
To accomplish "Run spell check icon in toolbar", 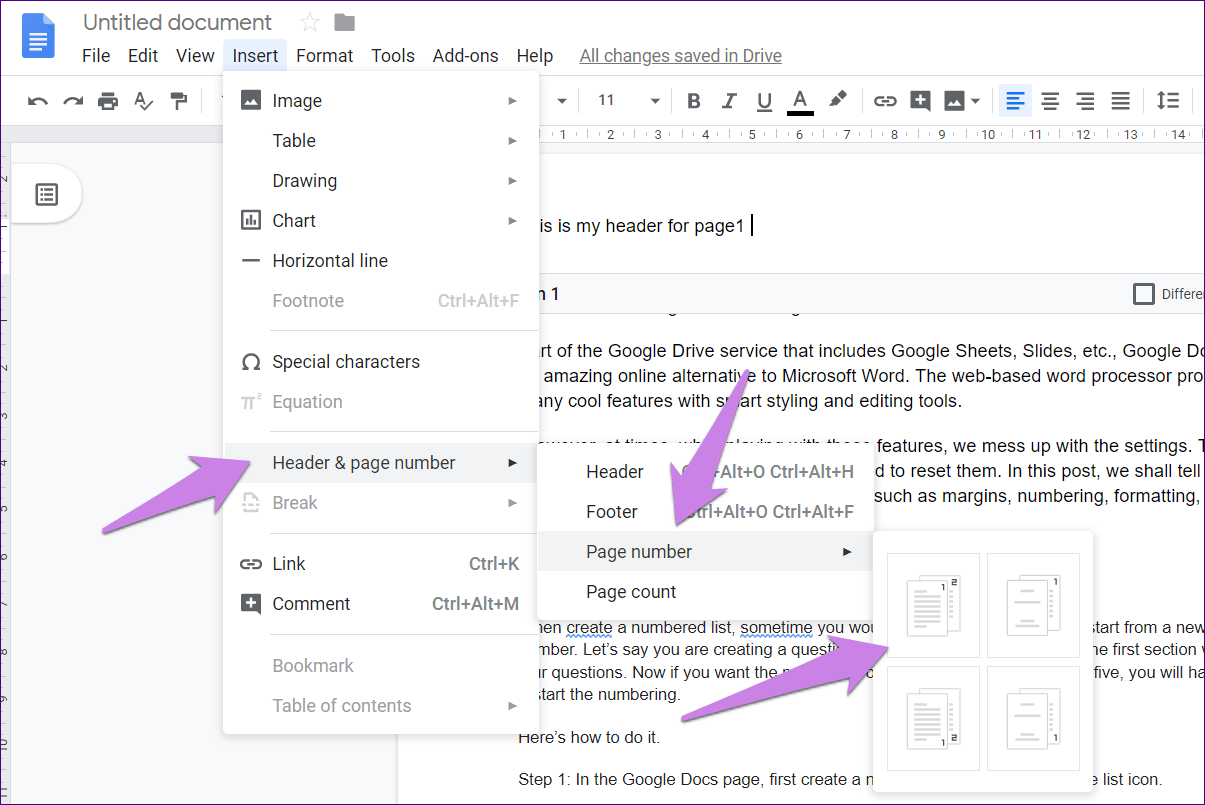I will [x=144, y=100].
